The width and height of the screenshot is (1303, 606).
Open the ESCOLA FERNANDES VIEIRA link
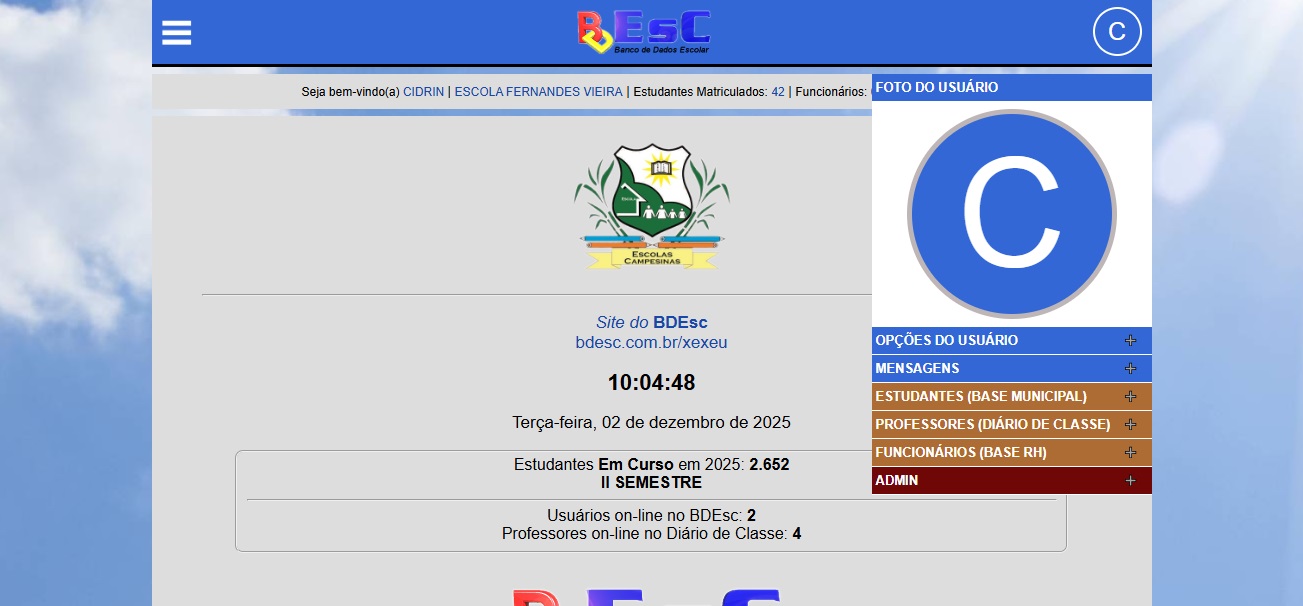538,92
